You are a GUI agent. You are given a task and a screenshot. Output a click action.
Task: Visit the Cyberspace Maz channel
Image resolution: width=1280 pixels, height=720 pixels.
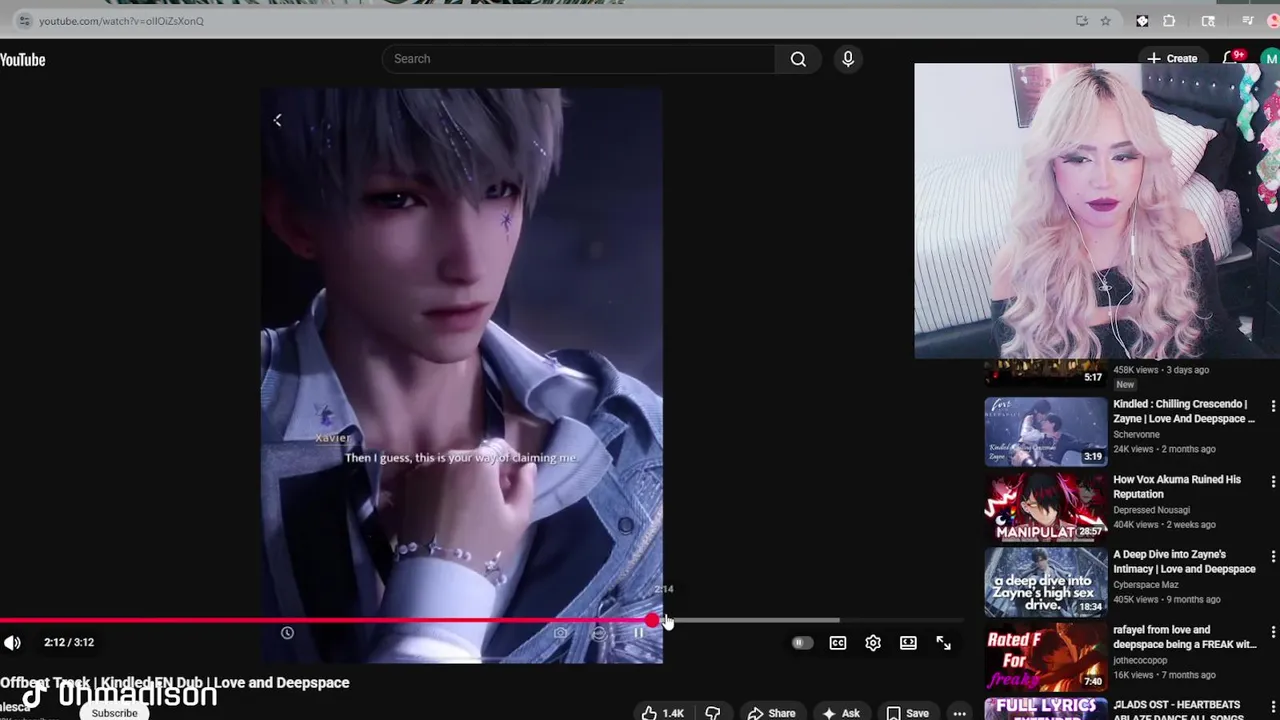1146,585
